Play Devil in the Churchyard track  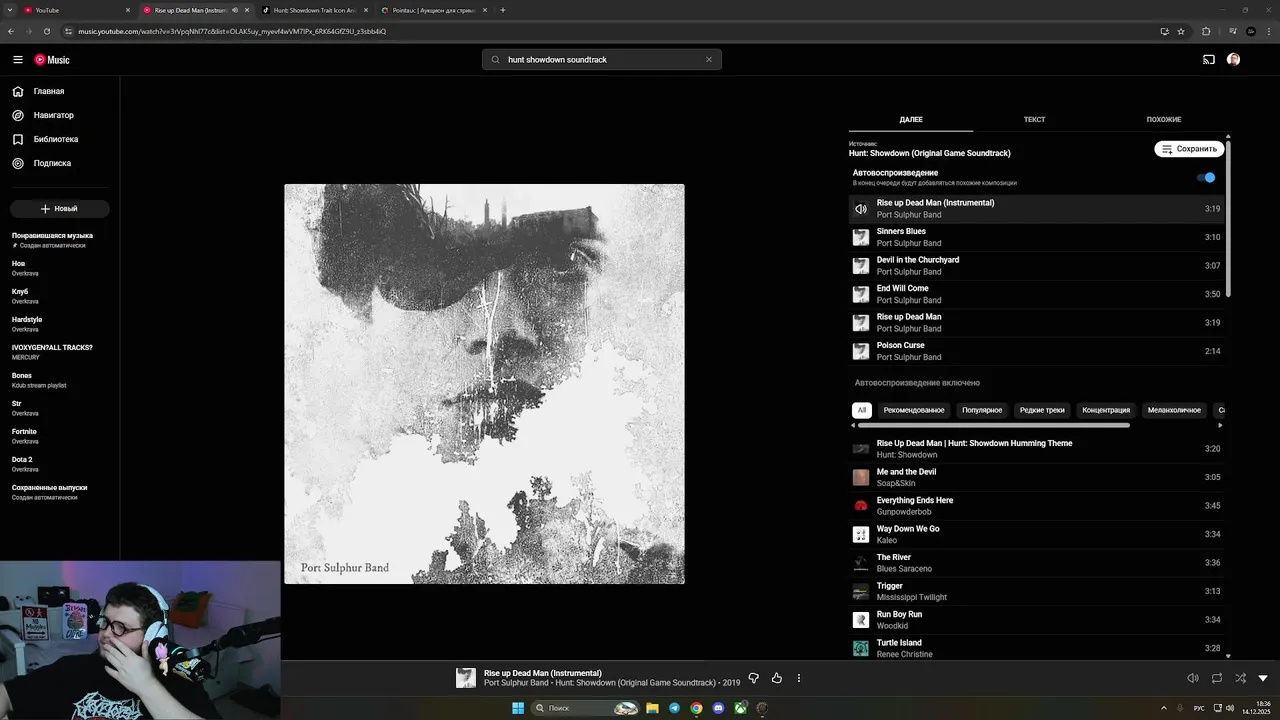[1037, 266]
